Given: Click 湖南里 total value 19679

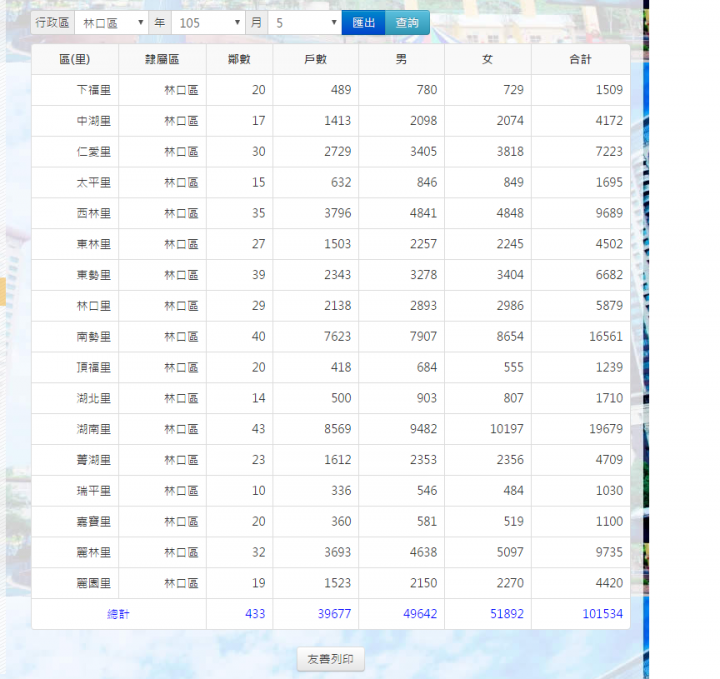Looking at the screenshot, I should tap(606, 429).
